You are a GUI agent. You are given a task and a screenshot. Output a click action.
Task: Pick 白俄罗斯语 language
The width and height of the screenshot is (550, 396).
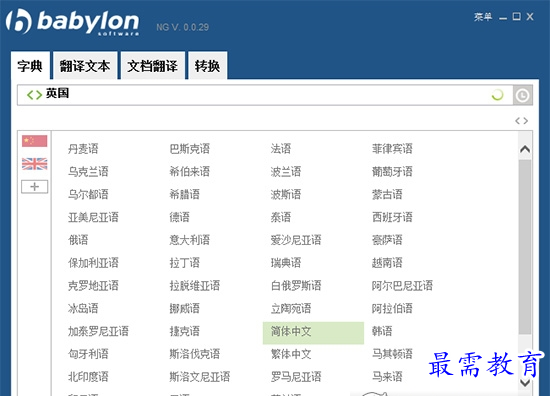pyautogui.click(x=296, y=286)
